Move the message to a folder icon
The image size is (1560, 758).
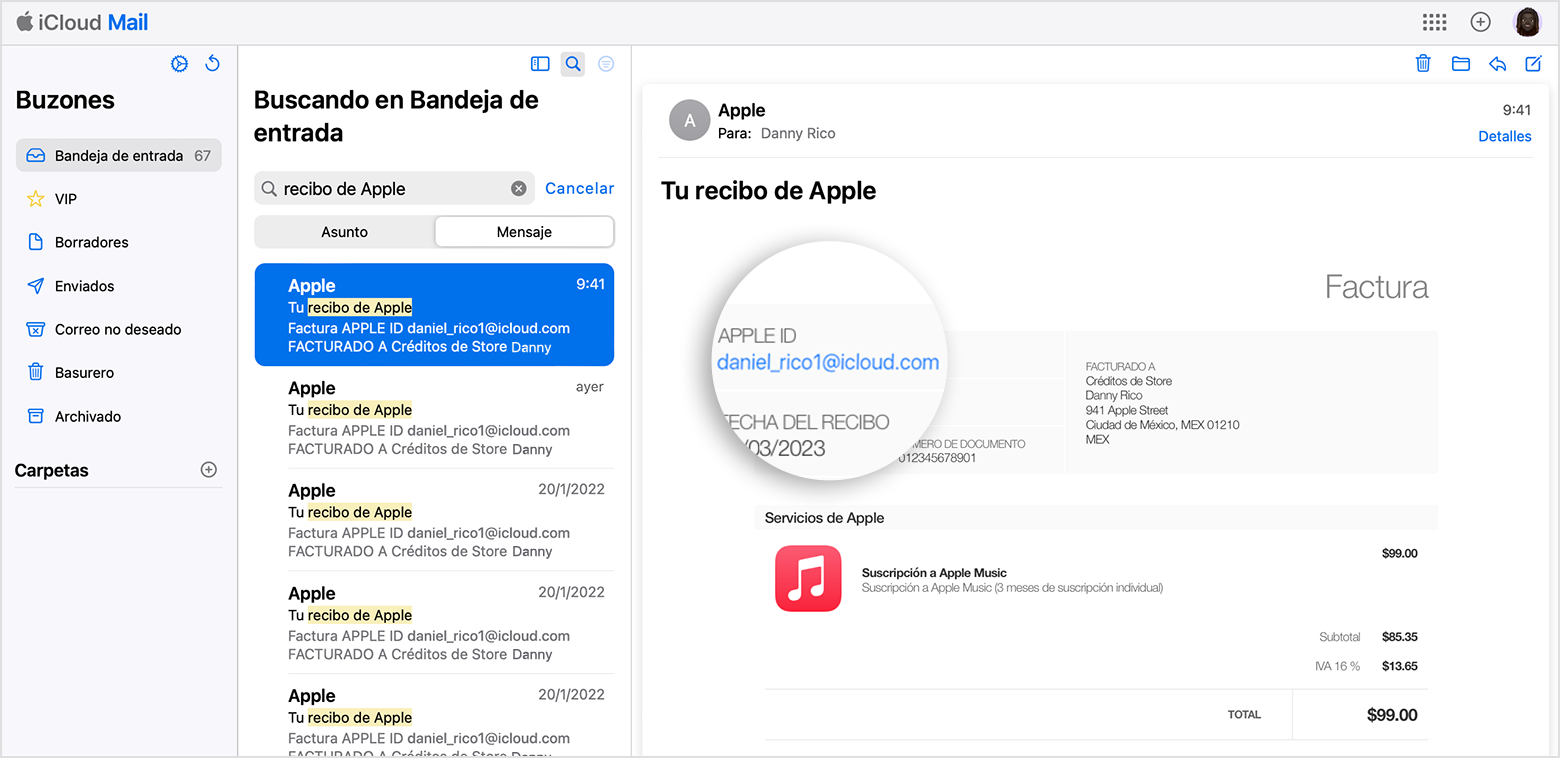(1461, 64)
